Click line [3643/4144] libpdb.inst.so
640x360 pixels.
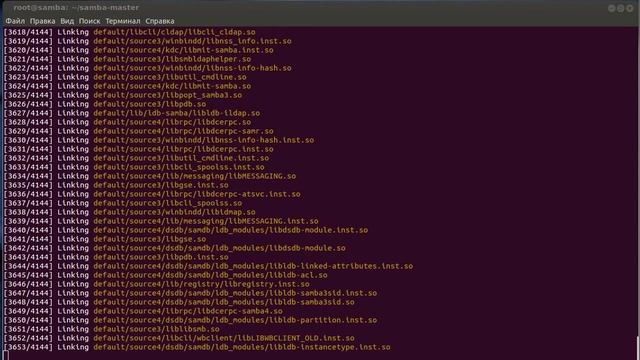116,257
